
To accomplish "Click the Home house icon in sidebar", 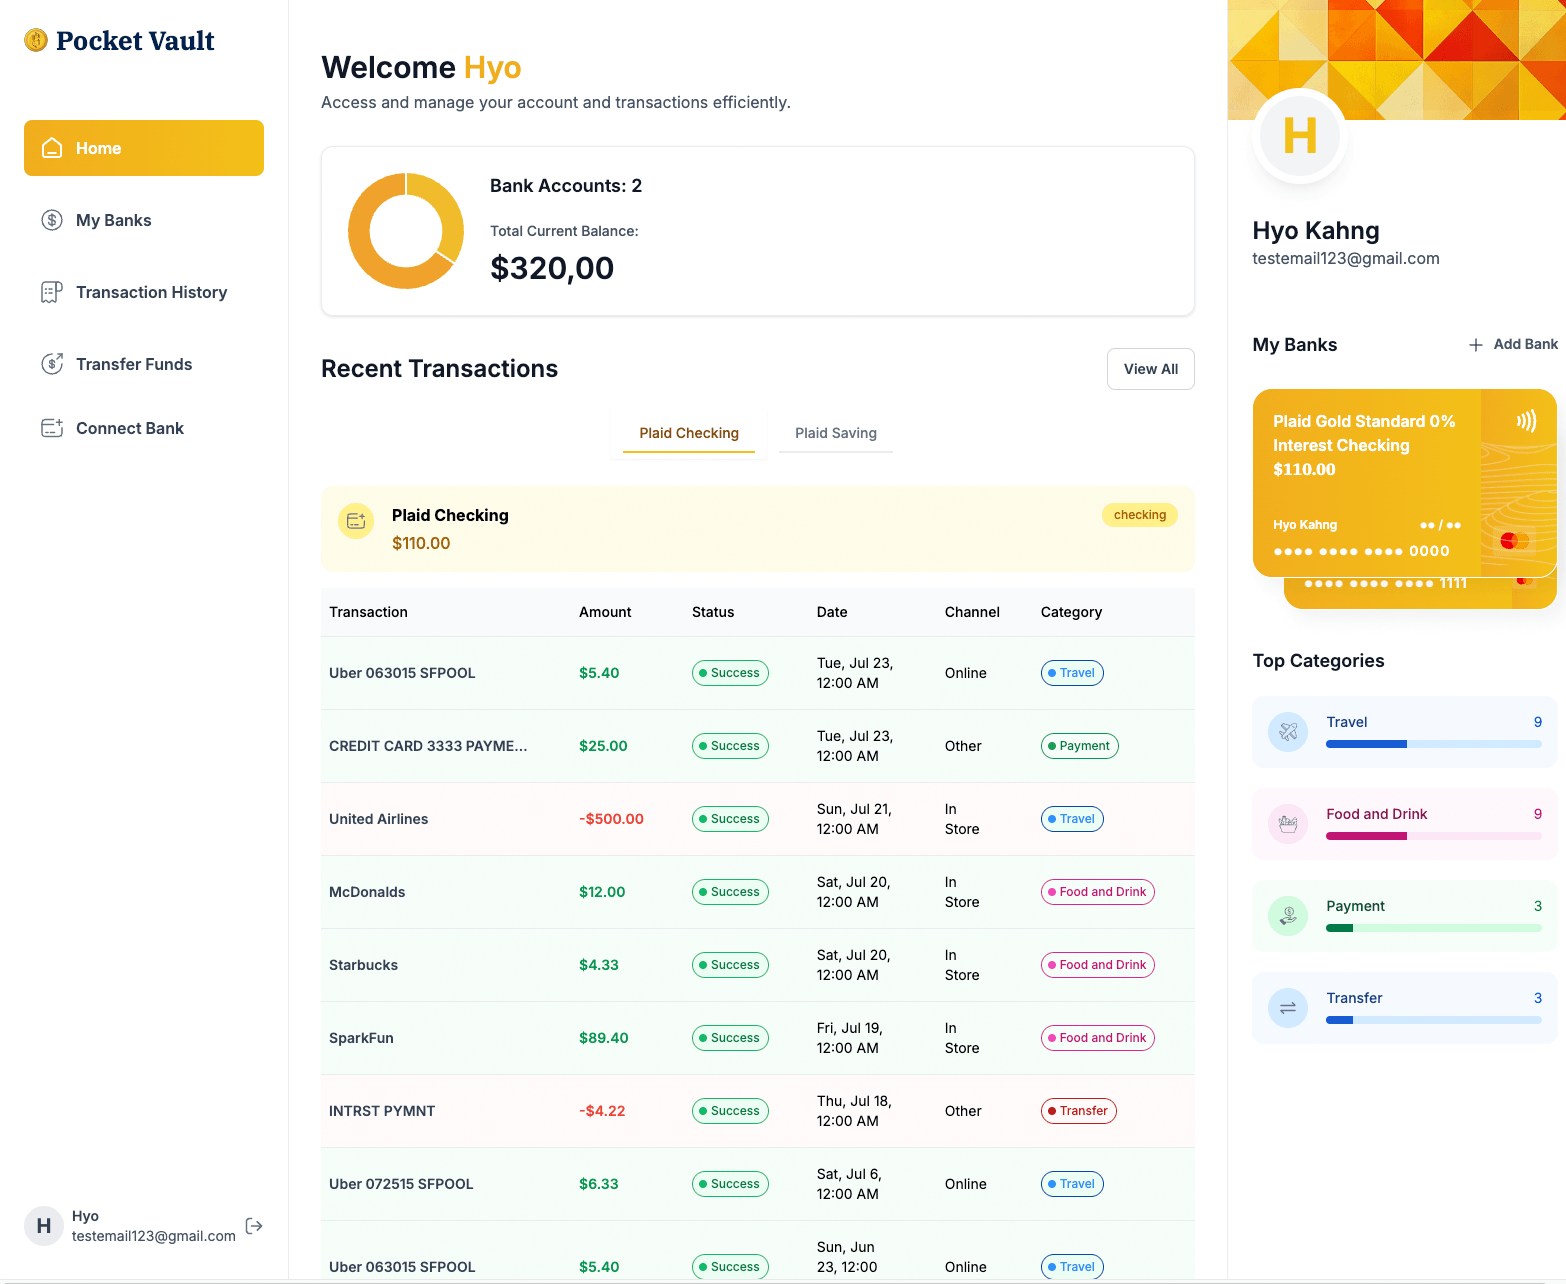I will pyautogui.click(x=52, y=148).
